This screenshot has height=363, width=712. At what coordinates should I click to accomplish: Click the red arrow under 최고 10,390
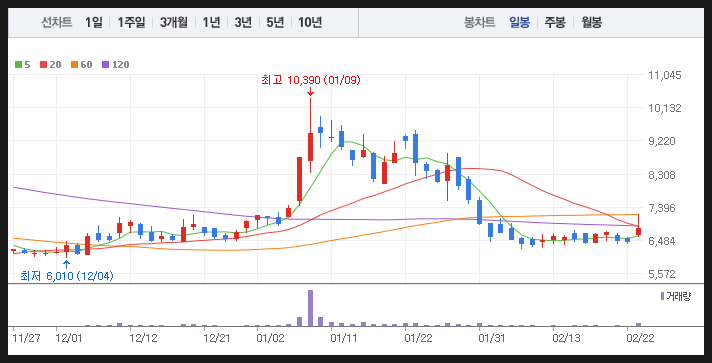[x=310, y=91]
